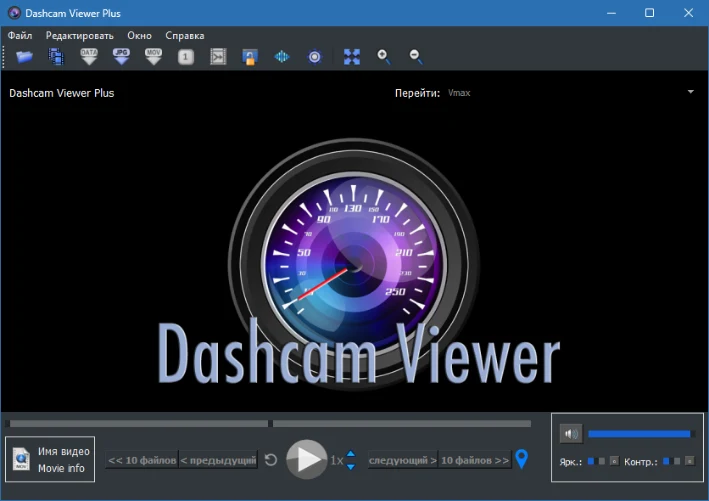709x501 pixels.
Task: Expand the Перейти dropdown arrow
Action: pyautogui.click(x=690, y=92)
